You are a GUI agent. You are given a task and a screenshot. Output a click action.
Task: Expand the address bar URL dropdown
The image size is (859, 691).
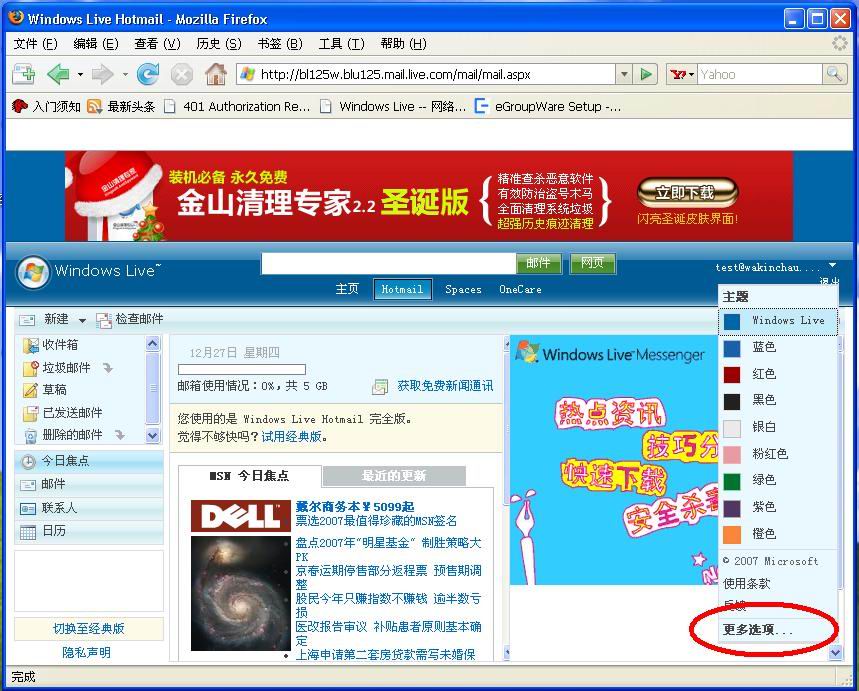[623, 74]
